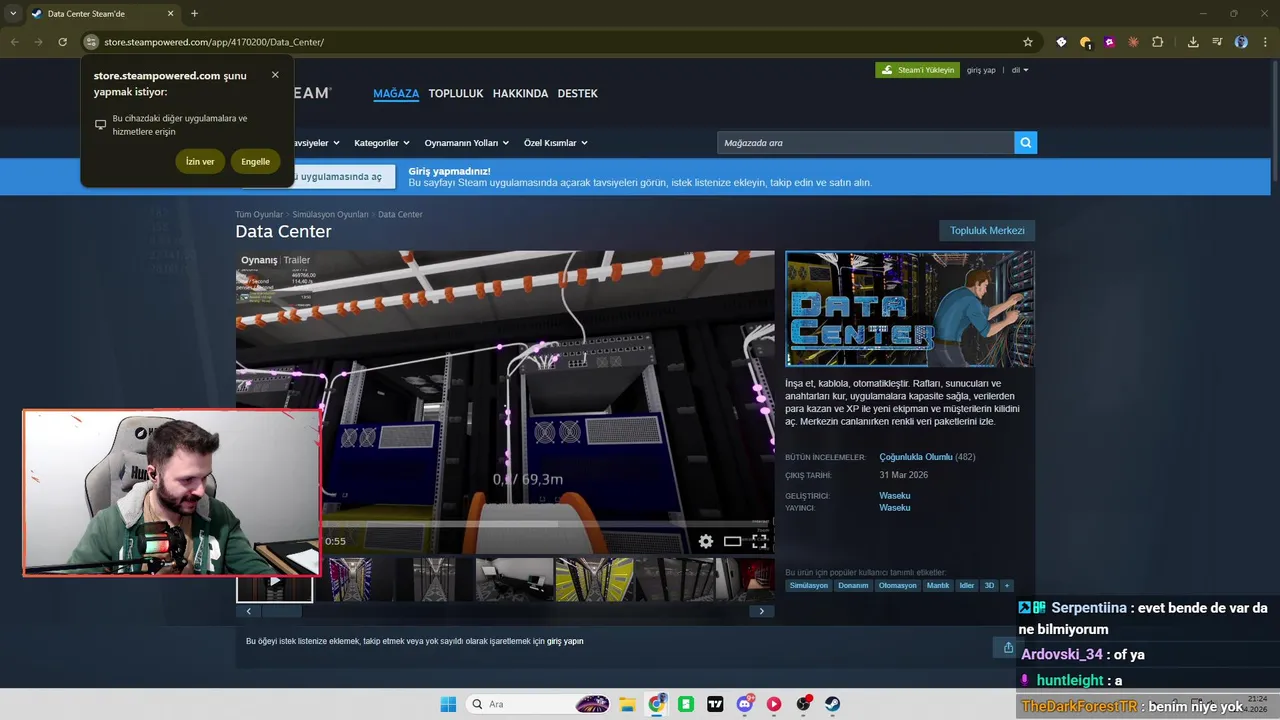1280x720 pixels.
Task: Open Discord from the taskbar
Action: pyautogui.click(x=745, y=704)
